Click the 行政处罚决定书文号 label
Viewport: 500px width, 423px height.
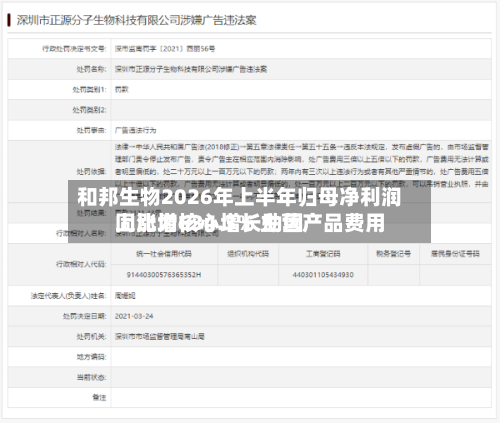pos(74,49)
